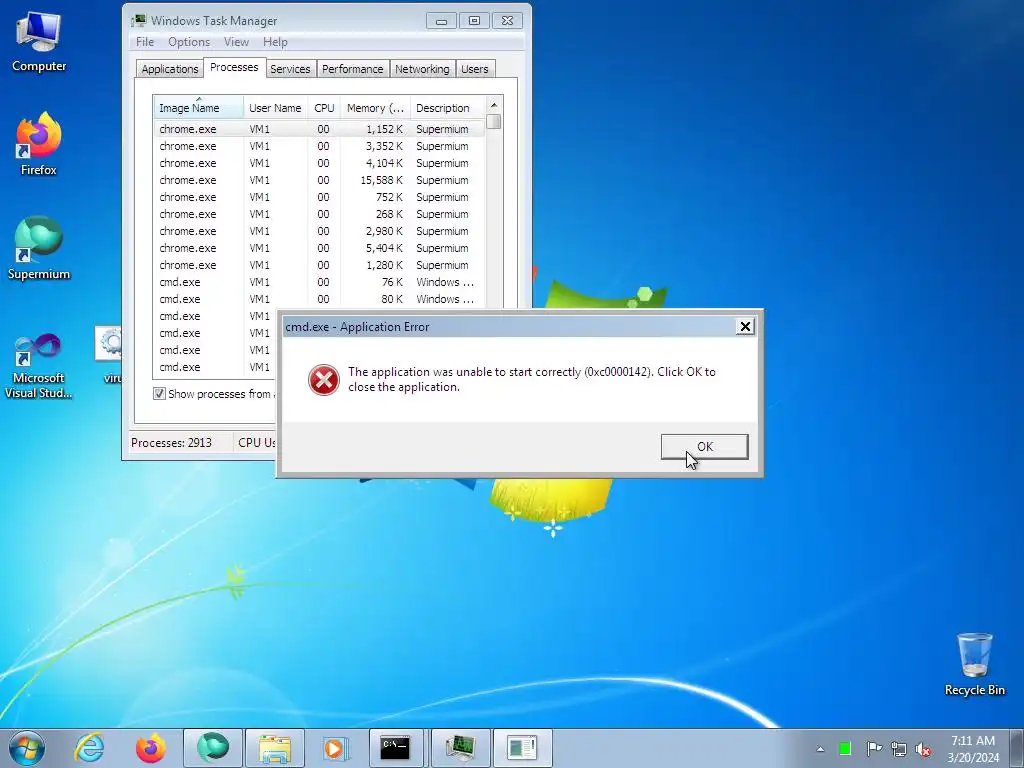Select chrome.exe row using 1,152 K memory
The image size is (1024, 768).
[320, 129]
